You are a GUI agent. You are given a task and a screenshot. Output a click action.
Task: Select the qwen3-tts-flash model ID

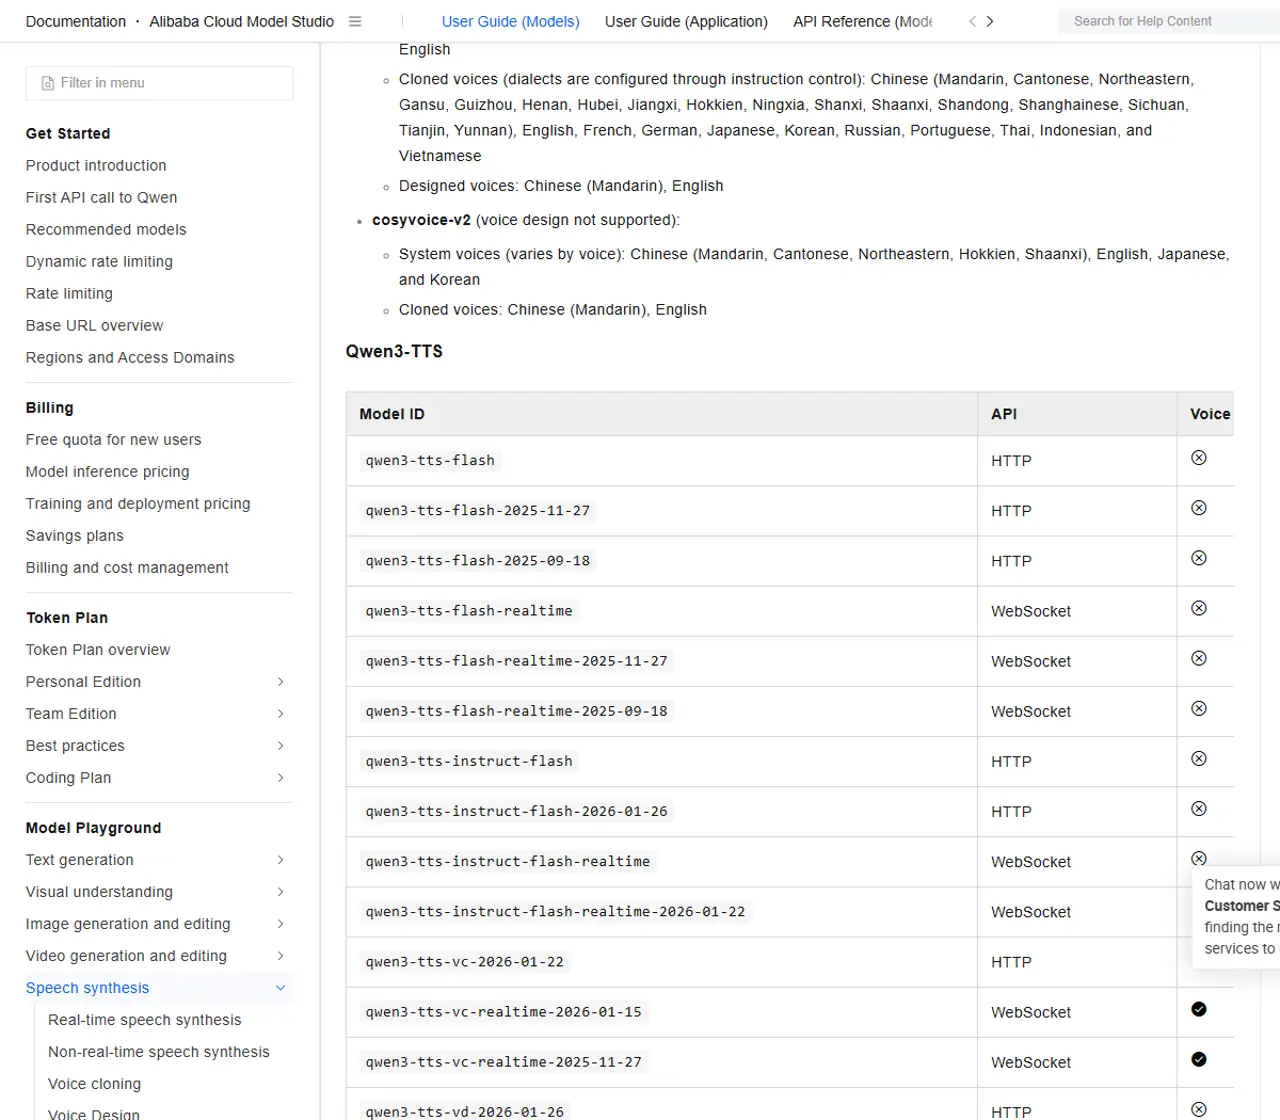tap(430, 461)
